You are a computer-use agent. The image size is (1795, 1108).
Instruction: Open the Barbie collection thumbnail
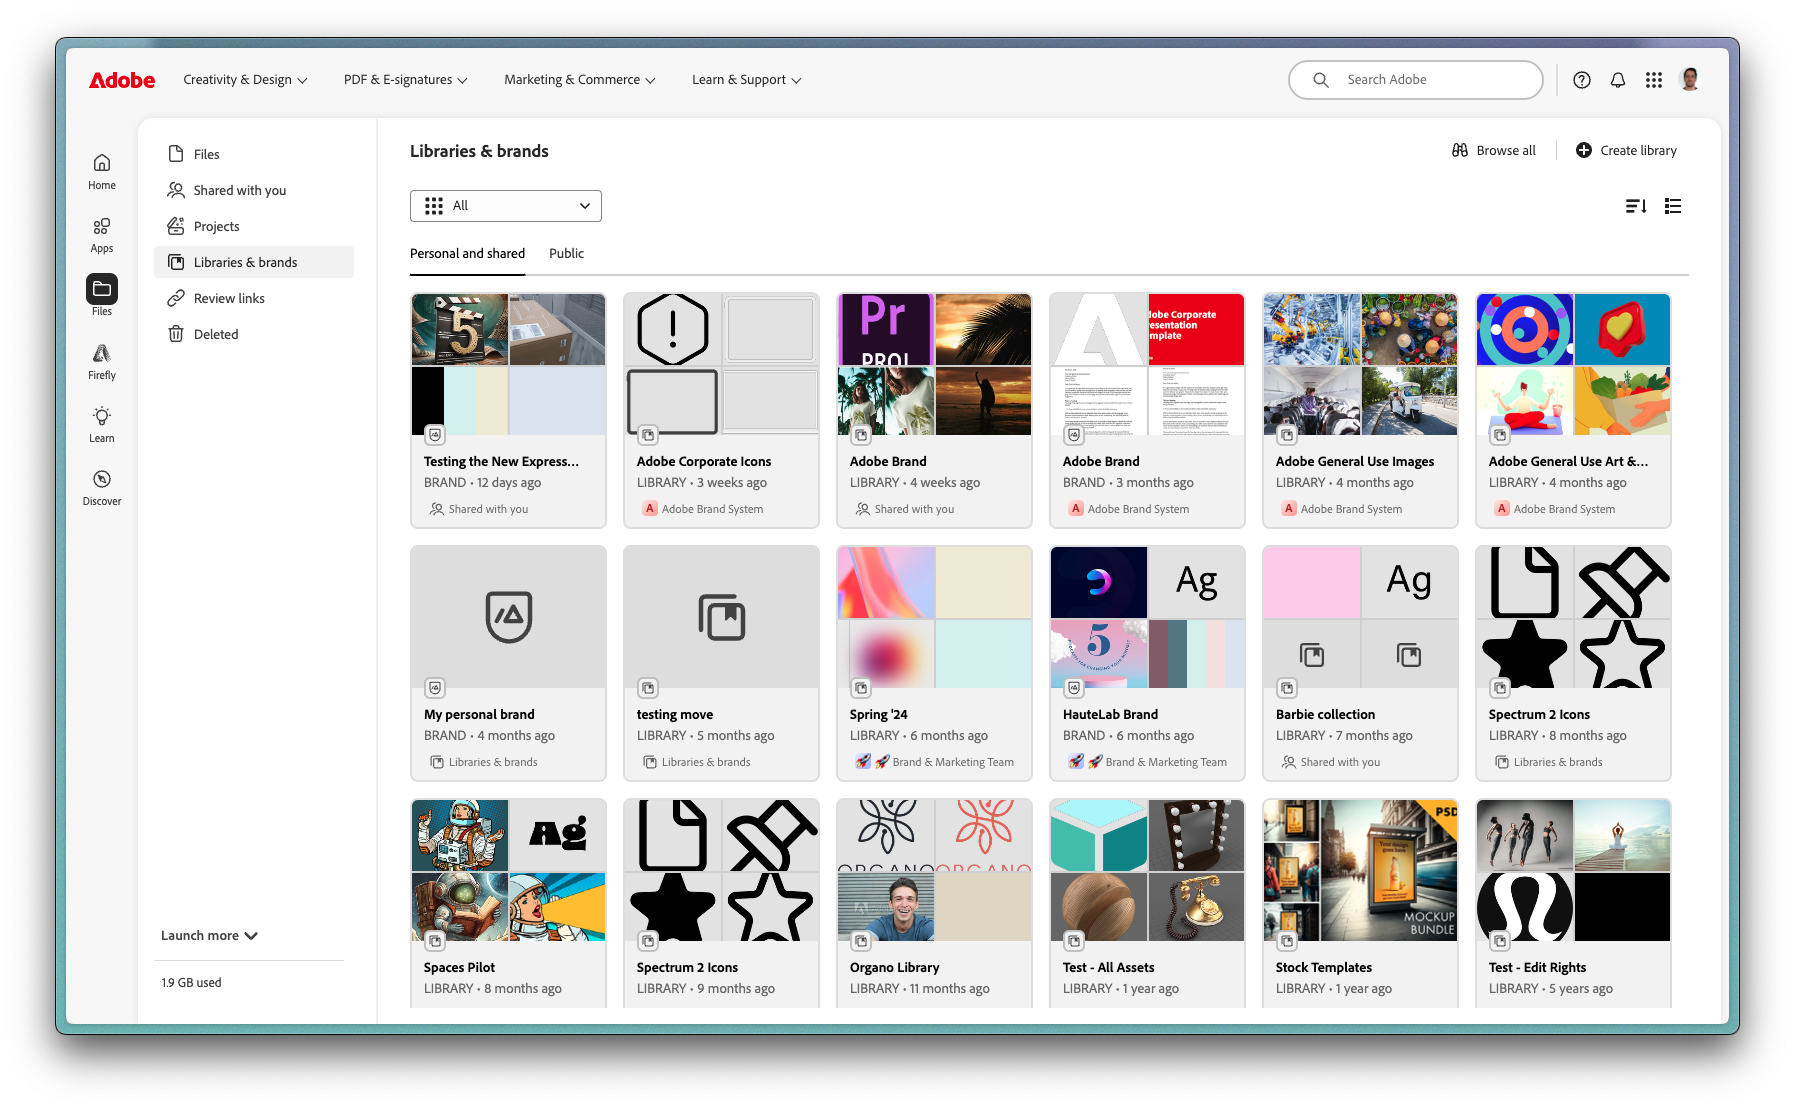point(1360,617)
